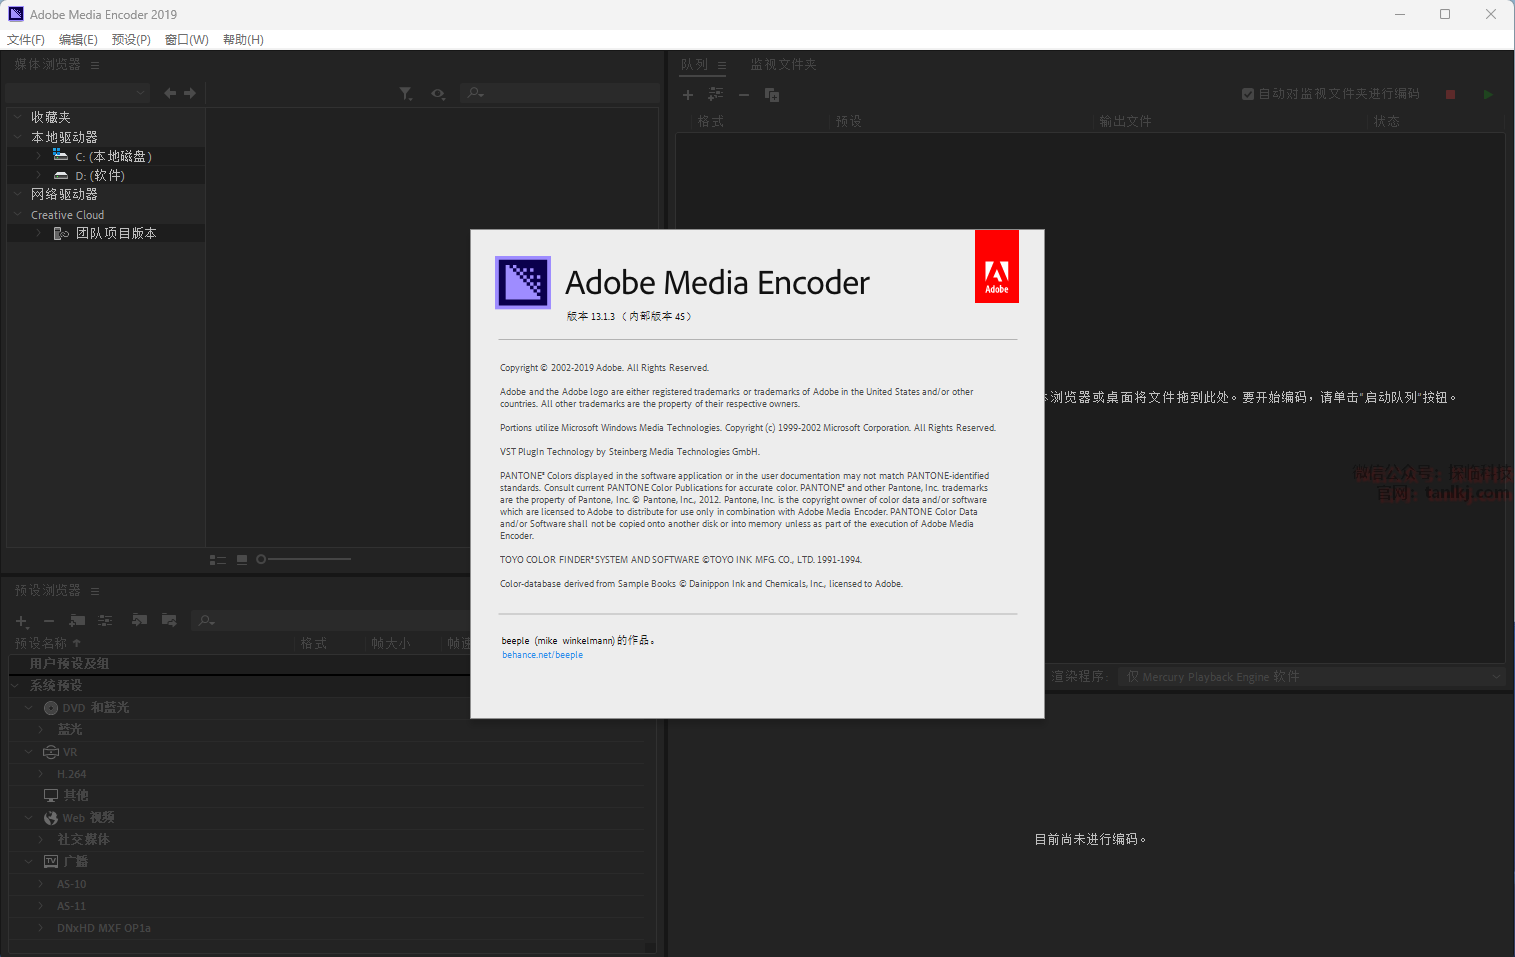The height and width of the screenshot is (957, 1515).
Task: Open the file type filter funnel icon
Action: point(405,93)
